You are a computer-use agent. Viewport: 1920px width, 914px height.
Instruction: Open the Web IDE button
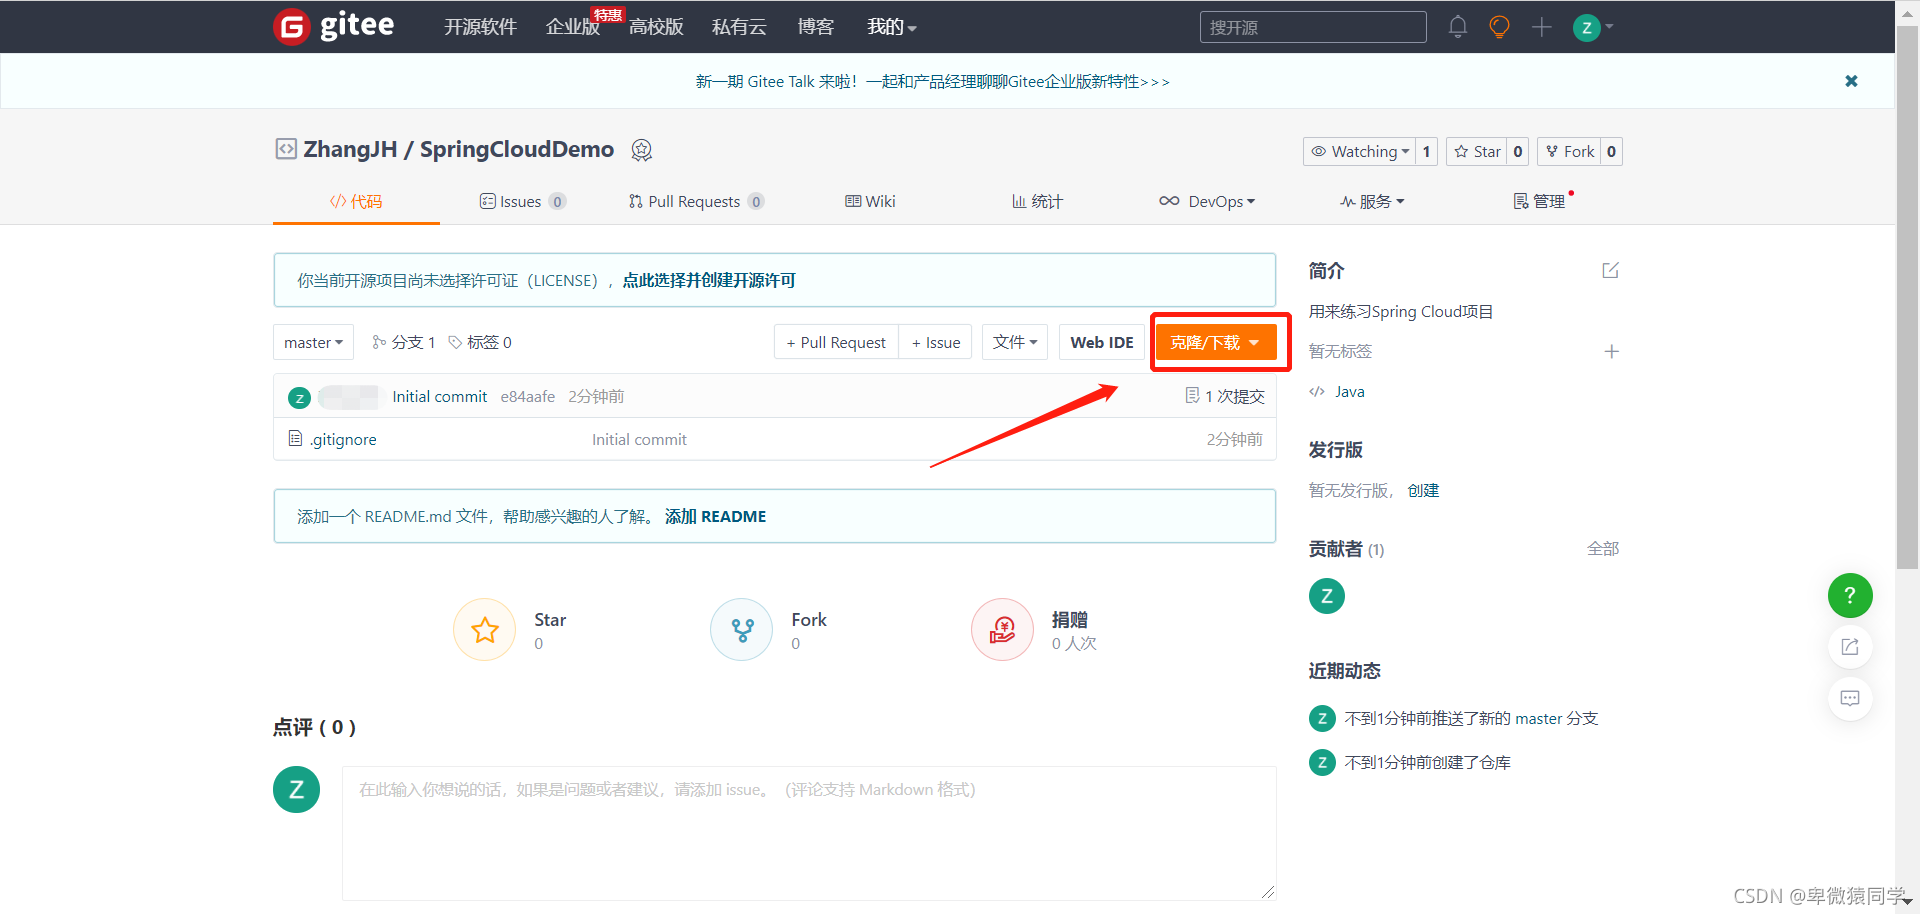click(x=1102, y=342)
